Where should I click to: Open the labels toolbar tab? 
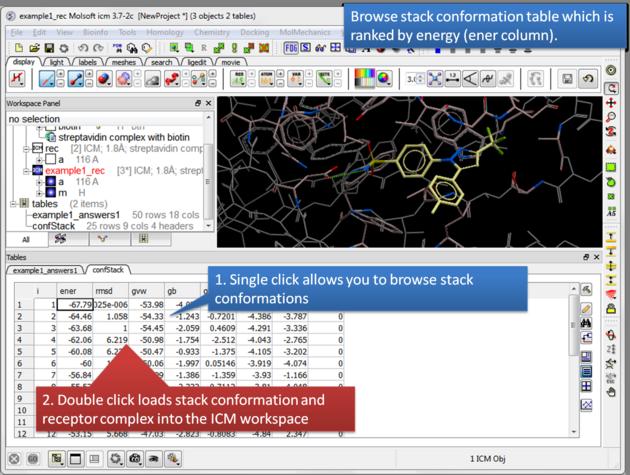(x=91, y=61)
